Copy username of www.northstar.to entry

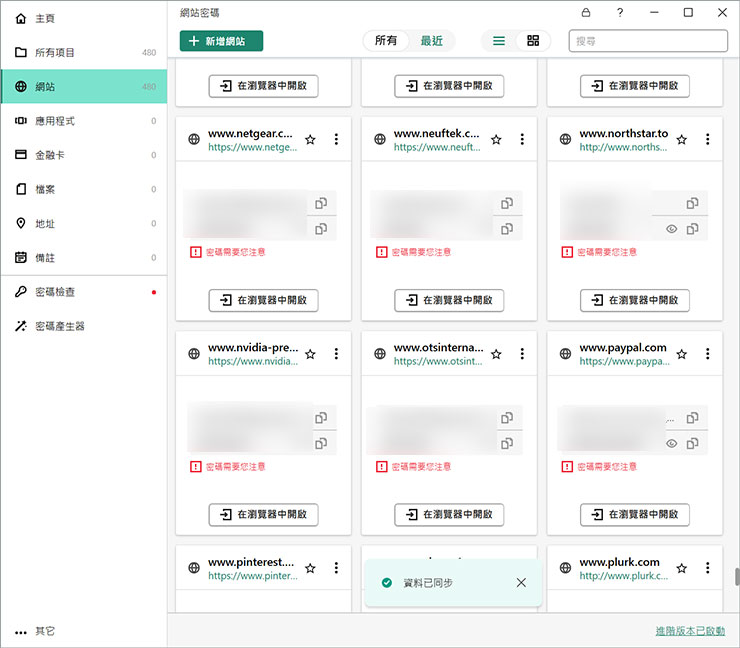692,203
